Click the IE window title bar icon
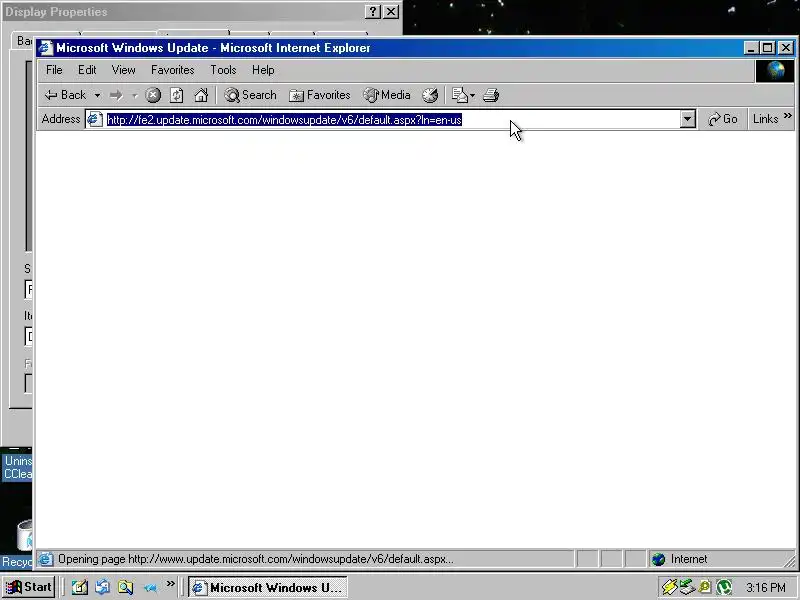The width and height of the screenshot is (800, 600). pos(45,48)
